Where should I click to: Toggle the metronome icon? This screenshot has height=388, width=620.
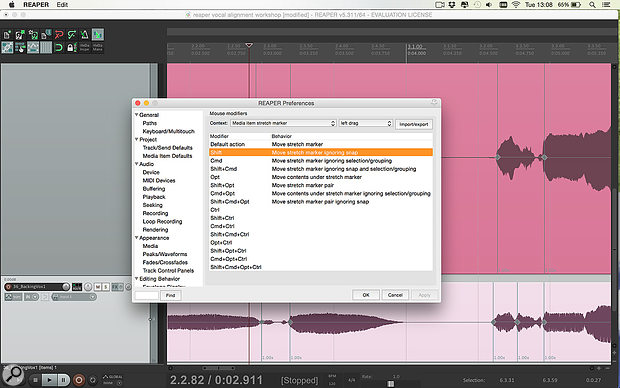point(85,35)
